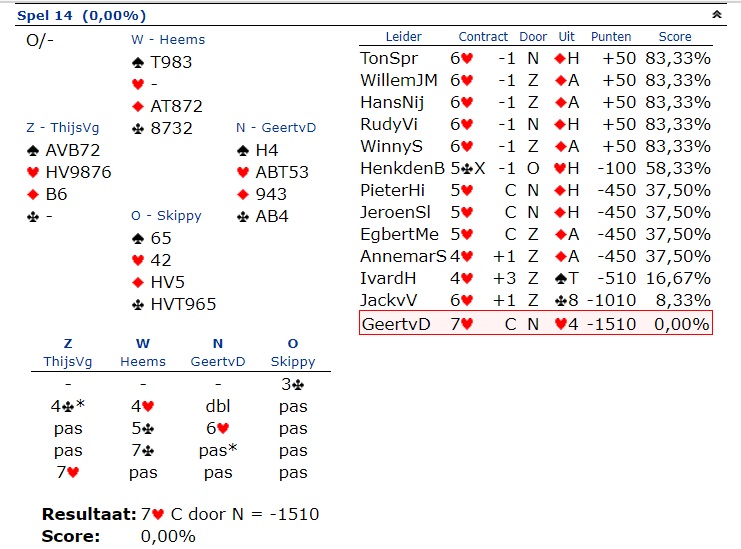Click South's diamond holding B6
Screen dimensions: 741x549
coord(47,194)
